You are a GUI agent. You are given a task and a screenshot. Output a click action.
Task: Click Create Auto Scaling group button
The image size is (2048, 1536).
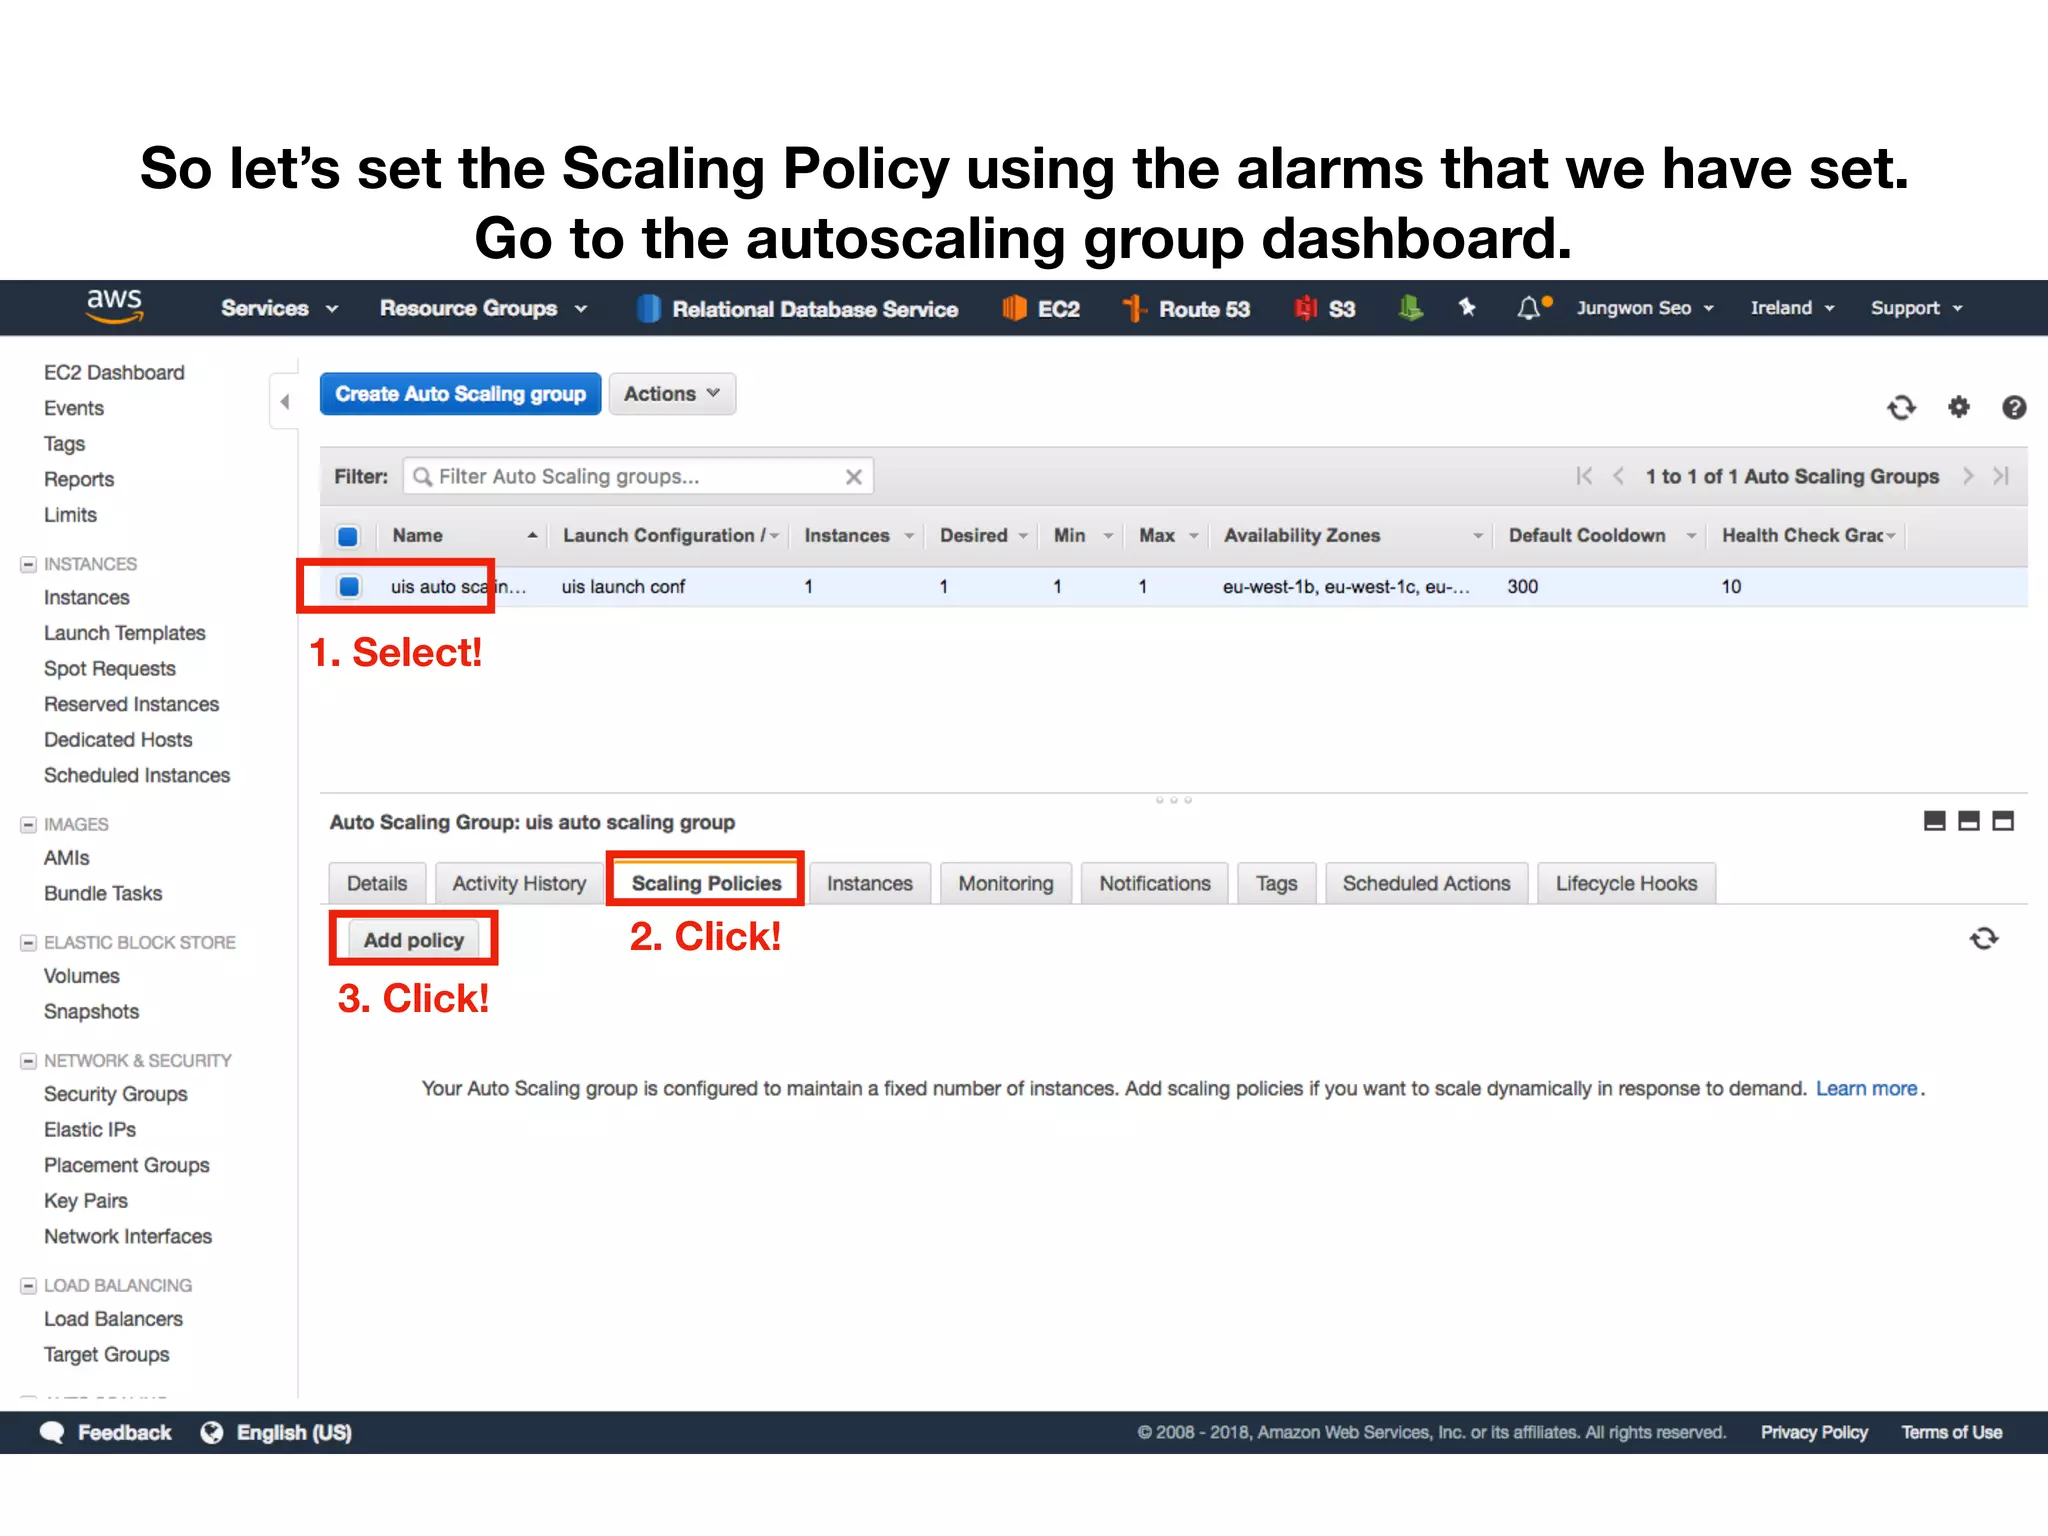[461, 394]
